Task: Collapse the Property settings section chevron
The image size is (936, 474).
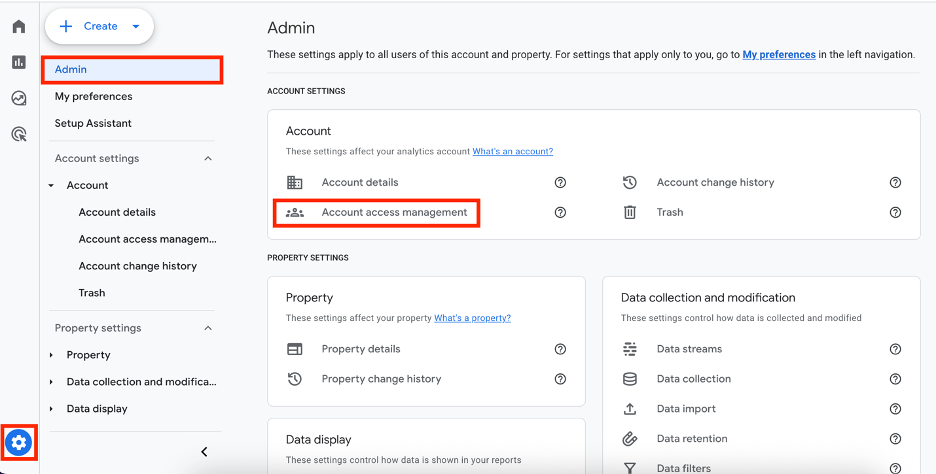Action: coord(208,328)
